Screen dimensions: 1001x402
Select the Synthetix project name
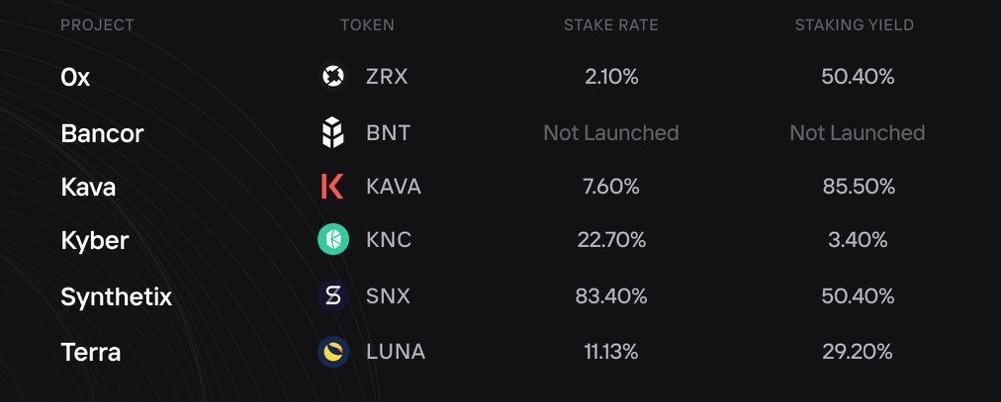coord(116,297)
